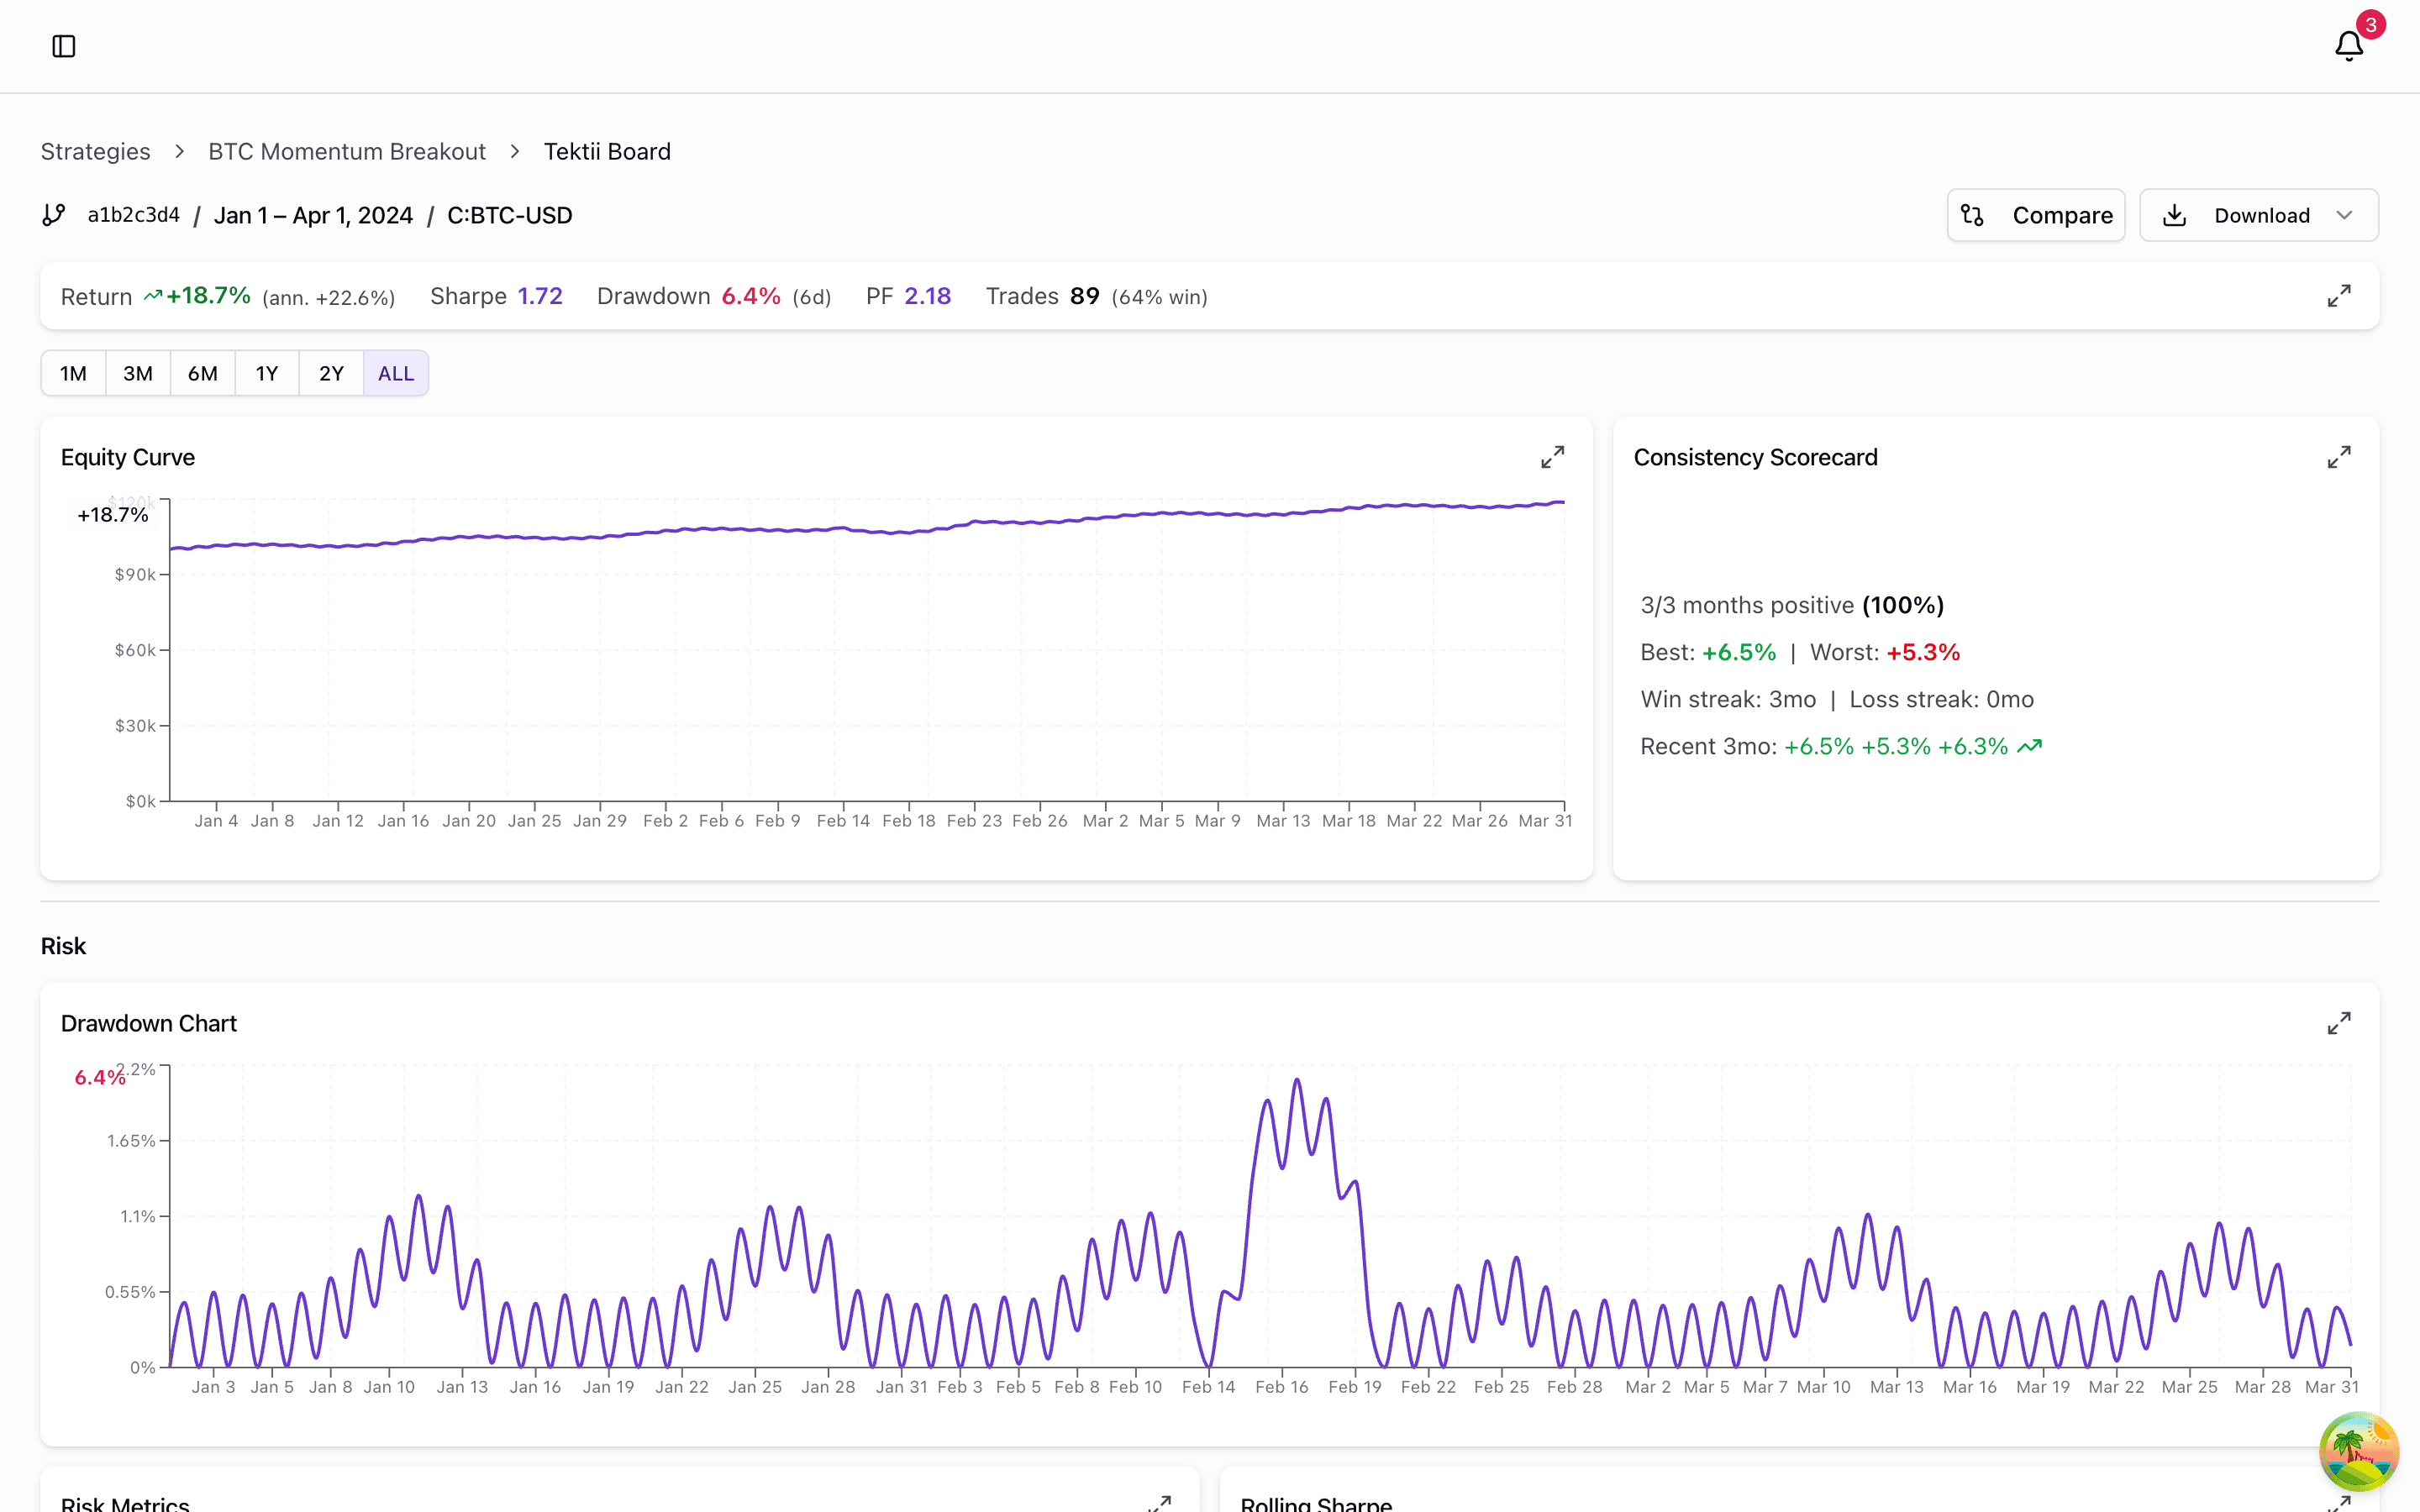2420x1512 pixels.
Task: Select the 1M time range
Action: tap(72, 372)
